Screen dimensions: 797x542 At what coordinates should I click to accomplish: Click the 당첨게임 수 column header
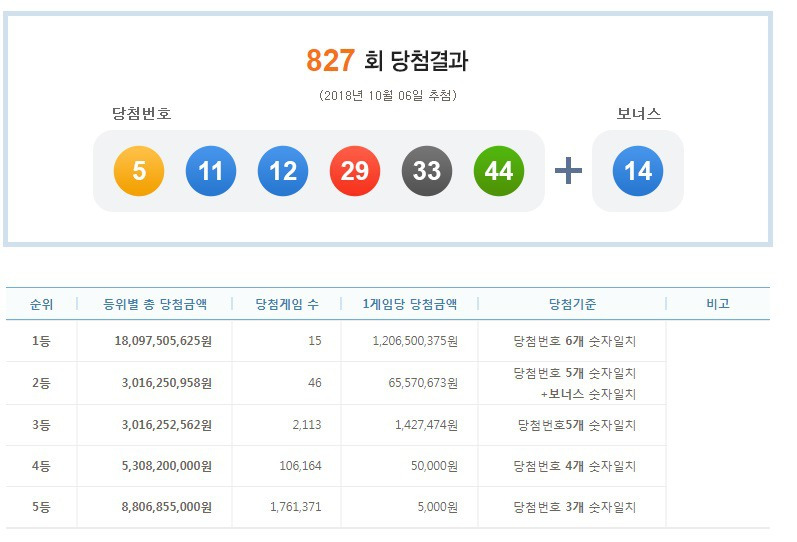pyautogui.click(x=287, y=304)
